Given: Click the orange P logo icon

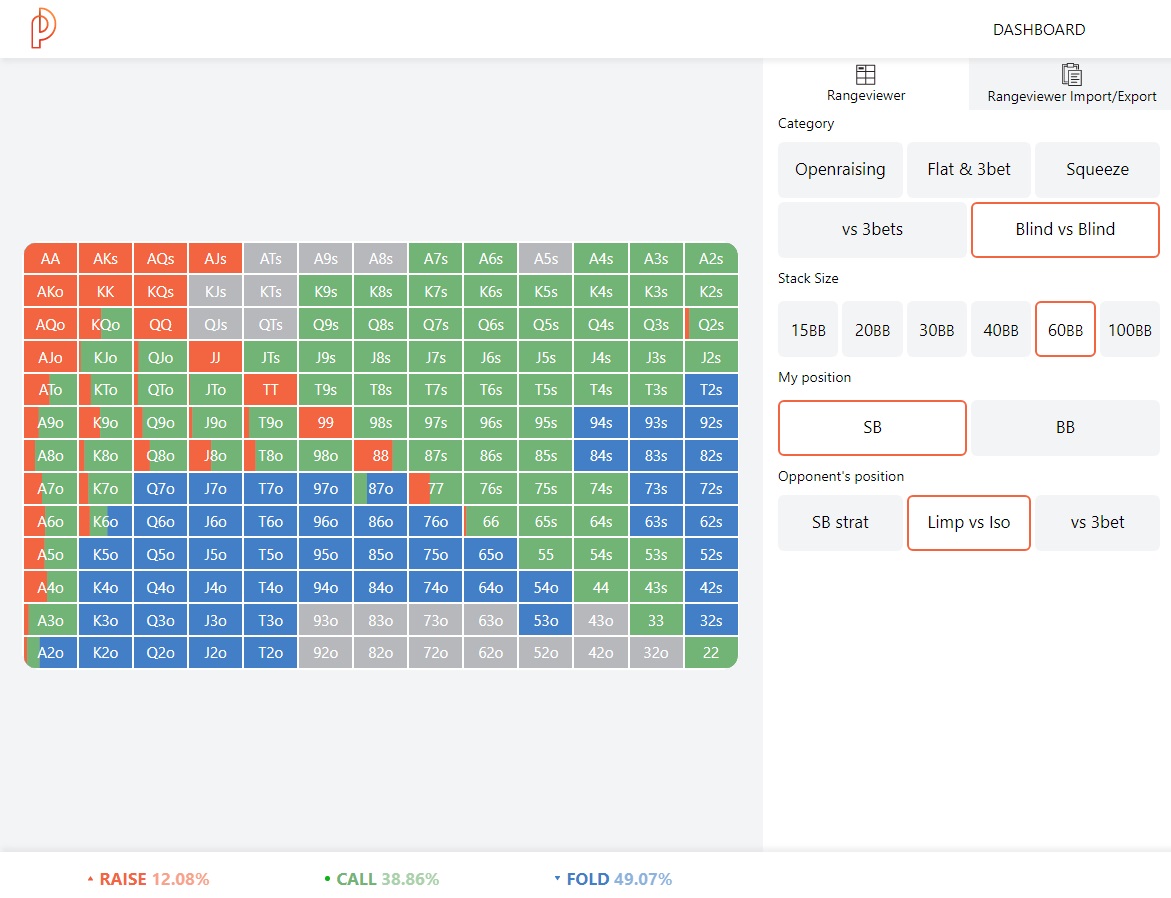Looking at the screenshot, I should point(43,28).
